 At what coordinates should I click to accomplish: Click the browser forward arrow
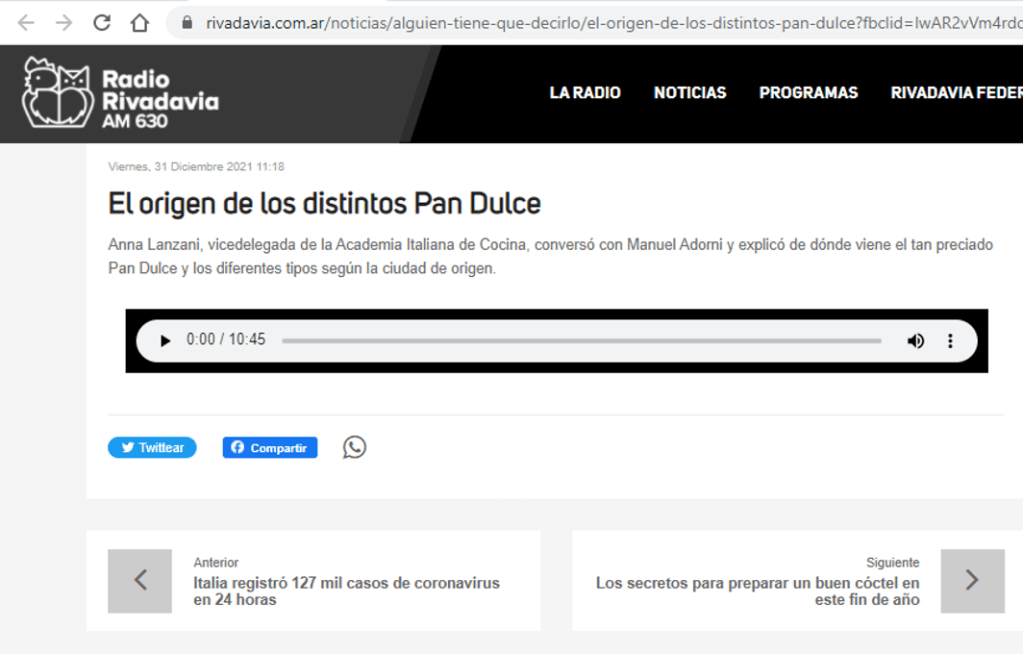64,22
